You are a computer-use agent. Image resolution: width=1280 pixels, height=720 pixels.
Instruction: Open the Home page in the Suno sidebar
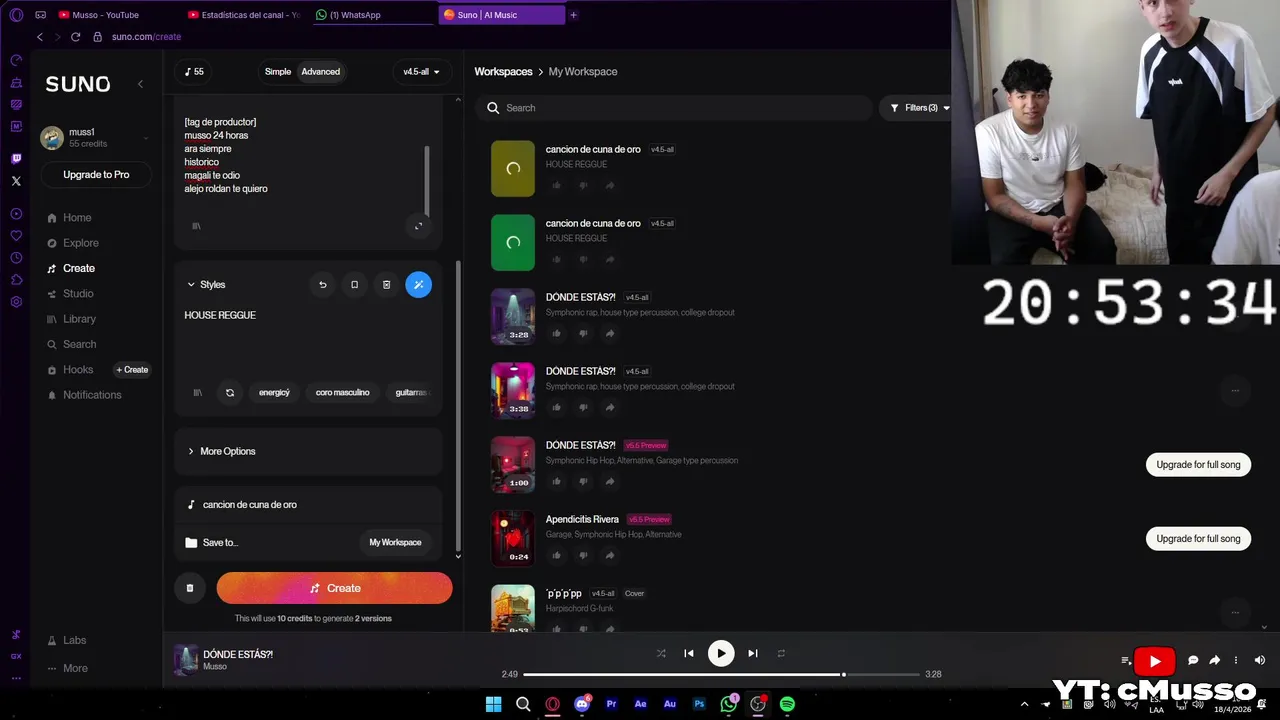(x=77, y=218)
